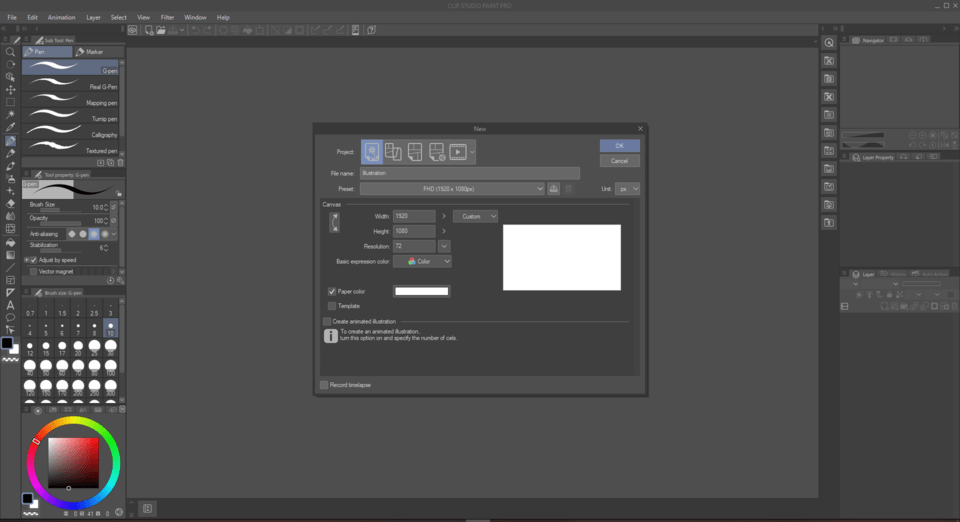Select the Operation object tool

point(10,77)
